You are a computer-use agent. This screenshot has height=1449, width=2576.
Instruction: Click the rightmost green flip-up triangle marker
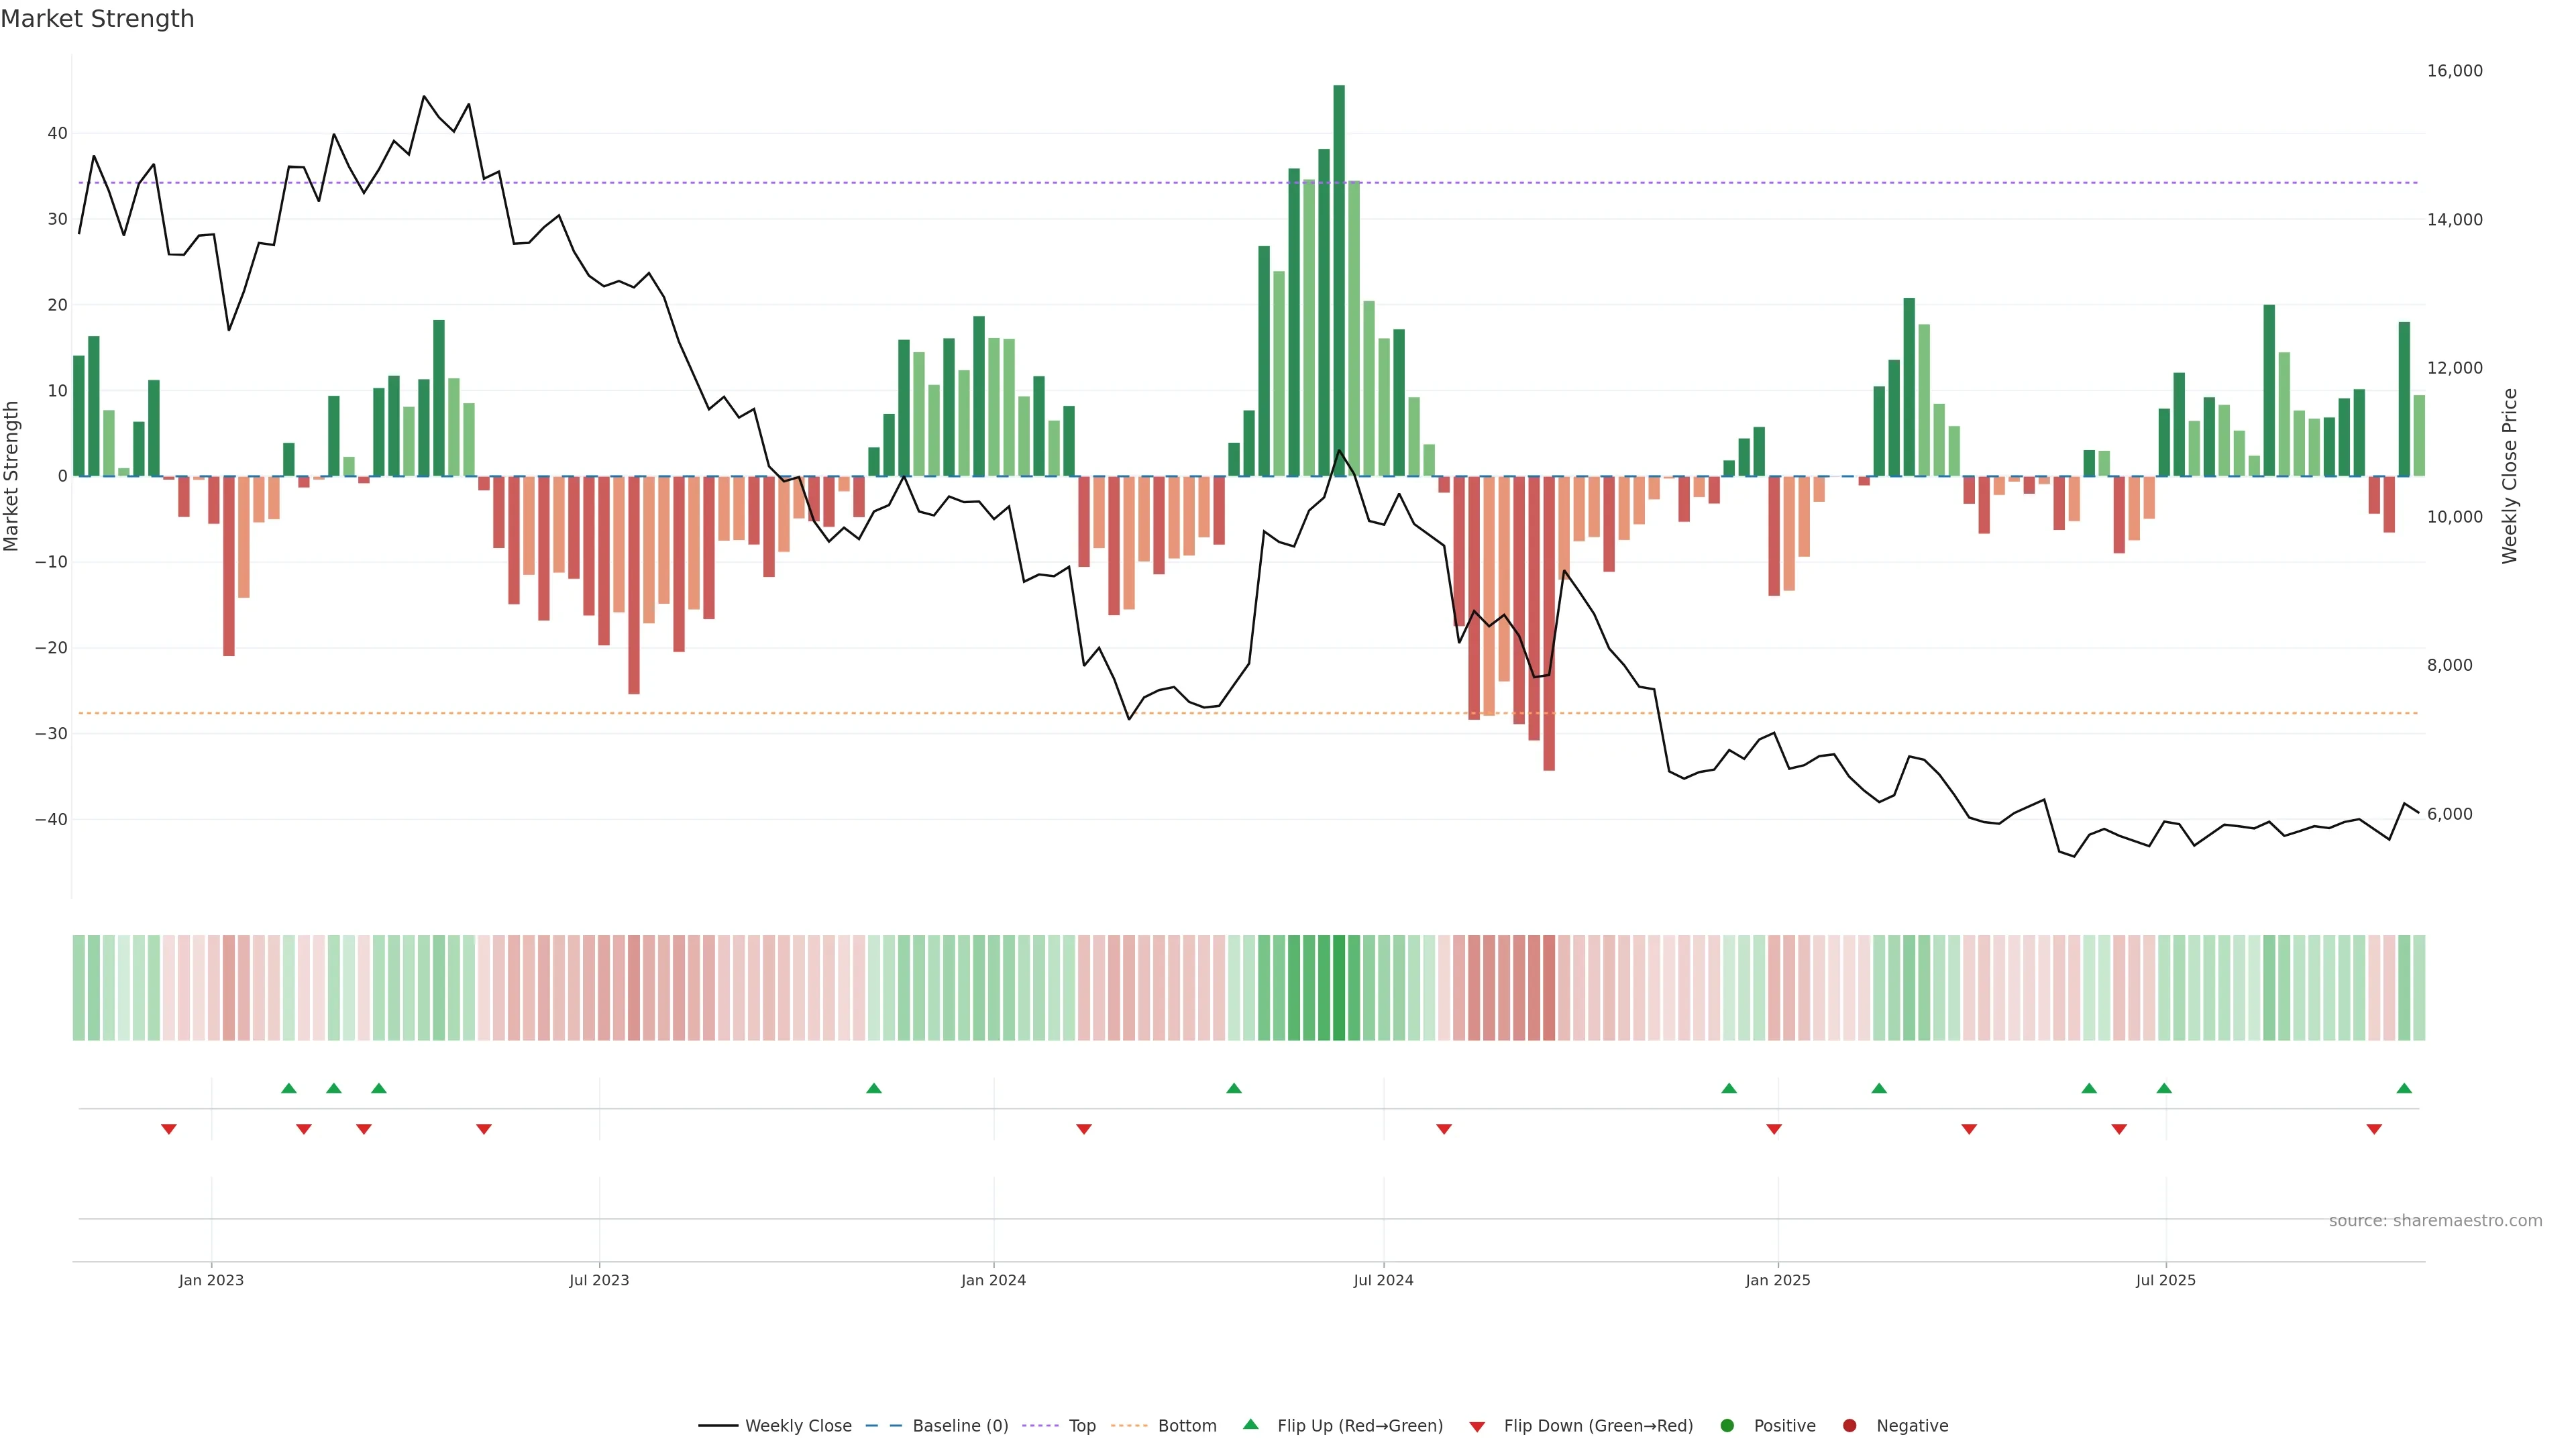[x=2404, y=1088]
